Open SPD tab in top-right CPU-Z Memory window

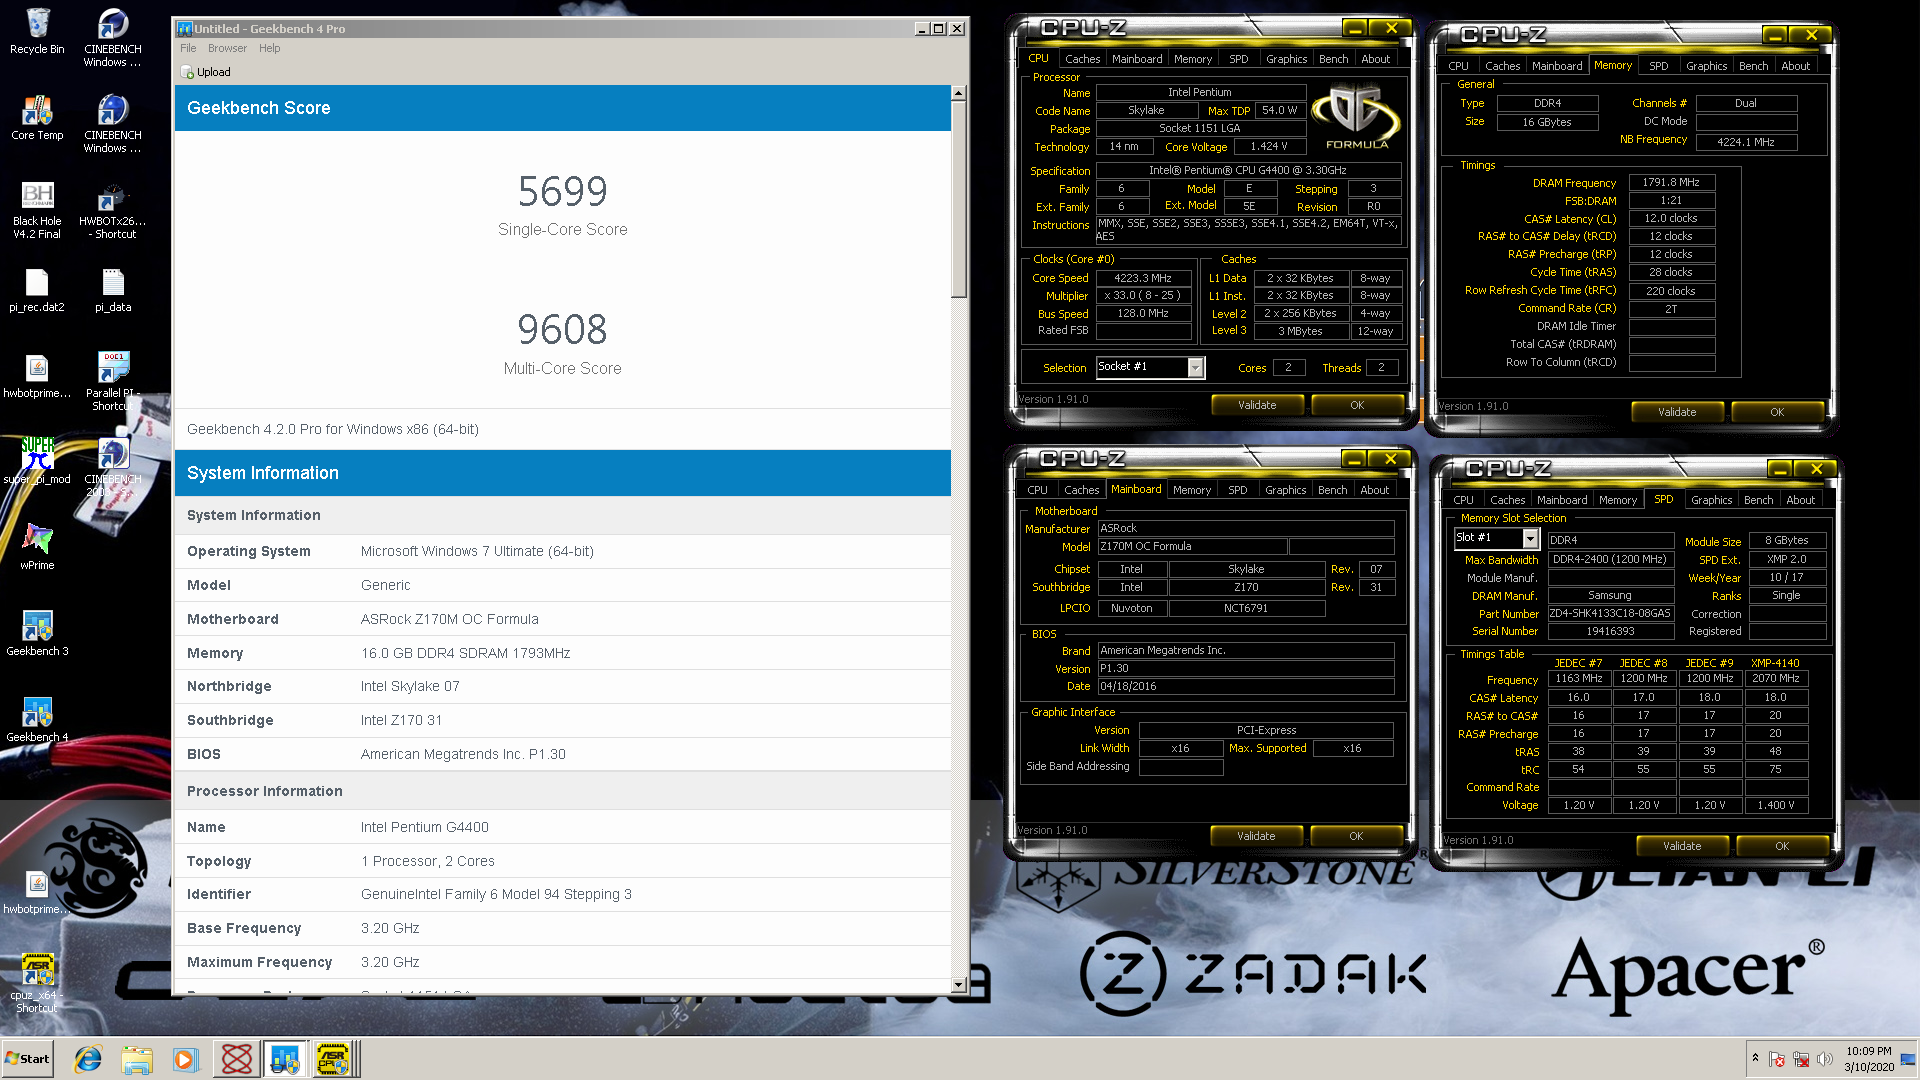click(x=1658, y=66)
